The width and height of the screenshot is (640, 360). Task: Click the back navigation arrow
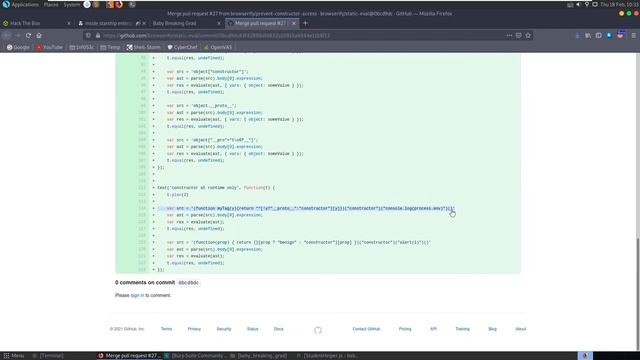[x=7, y=36]
